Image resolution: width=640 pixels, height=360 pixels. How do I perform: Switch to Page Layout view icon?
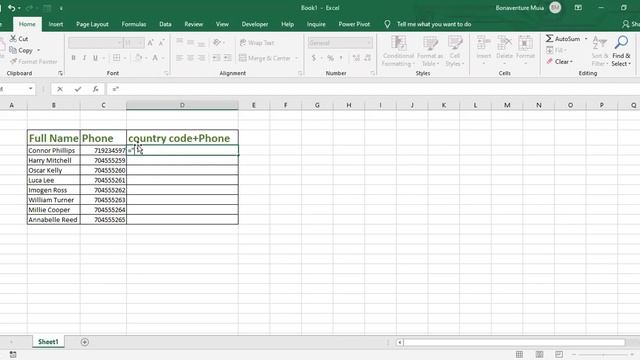(x=539, y=354)
